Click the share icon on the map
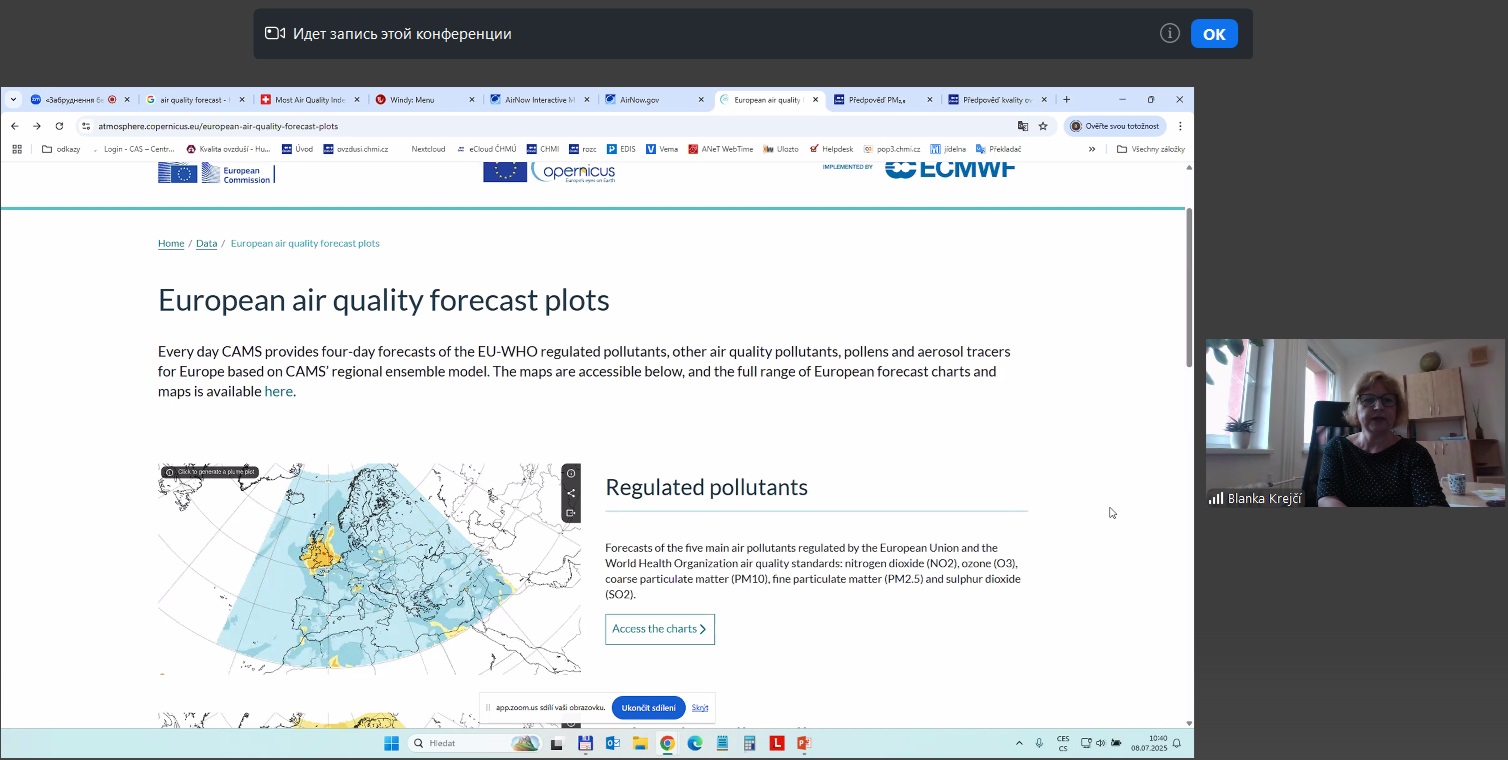1508x760 pixels. click(571, 493)
